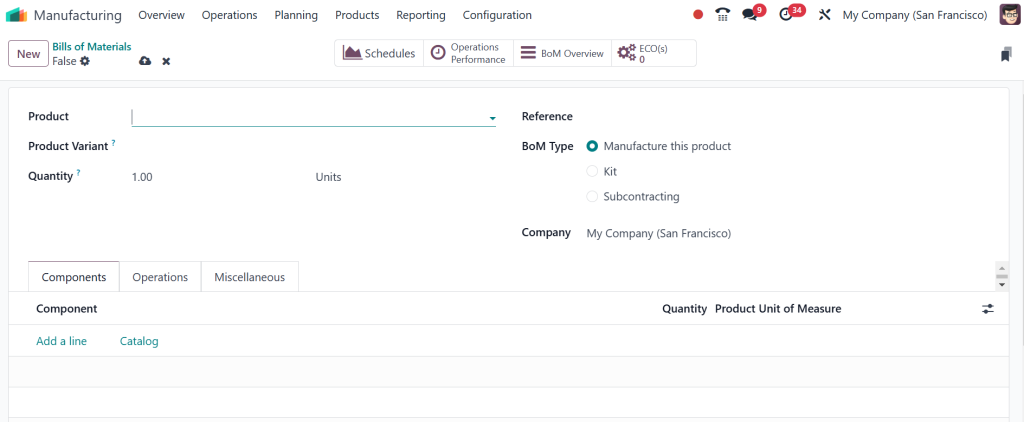
Task: Click the Quantity column header
Action: click(684, 308)
